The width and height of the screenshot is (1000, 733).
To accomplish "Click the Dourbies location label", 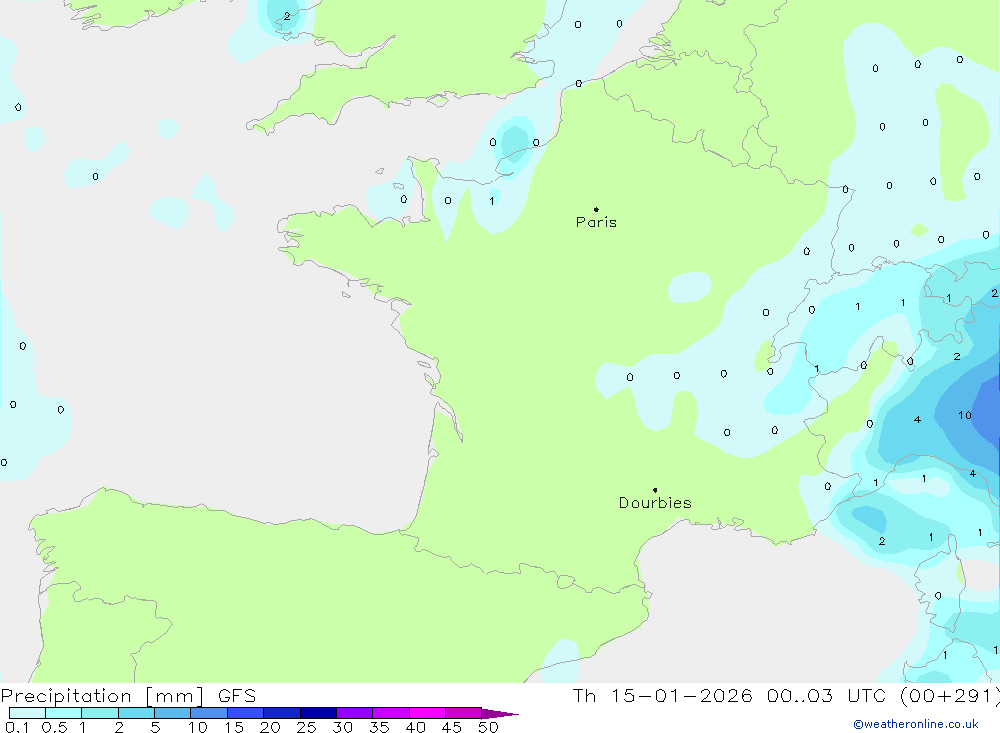I will coord(655,503).
